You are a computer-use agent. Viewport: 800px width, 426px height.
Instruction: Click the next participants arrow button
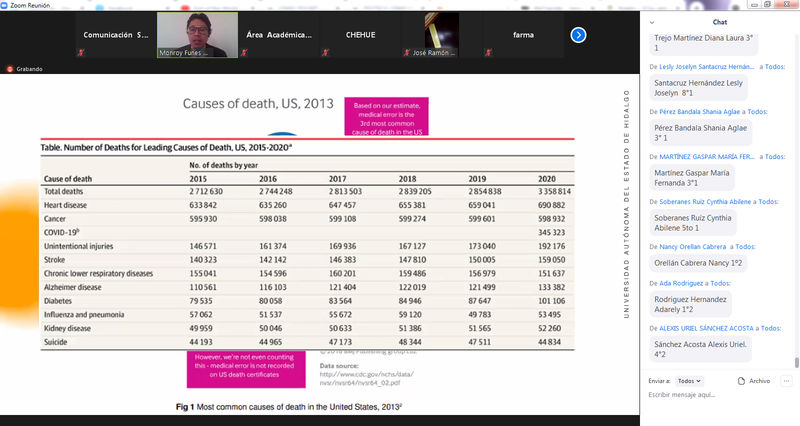pyautogui.click(x=578, y=35)
